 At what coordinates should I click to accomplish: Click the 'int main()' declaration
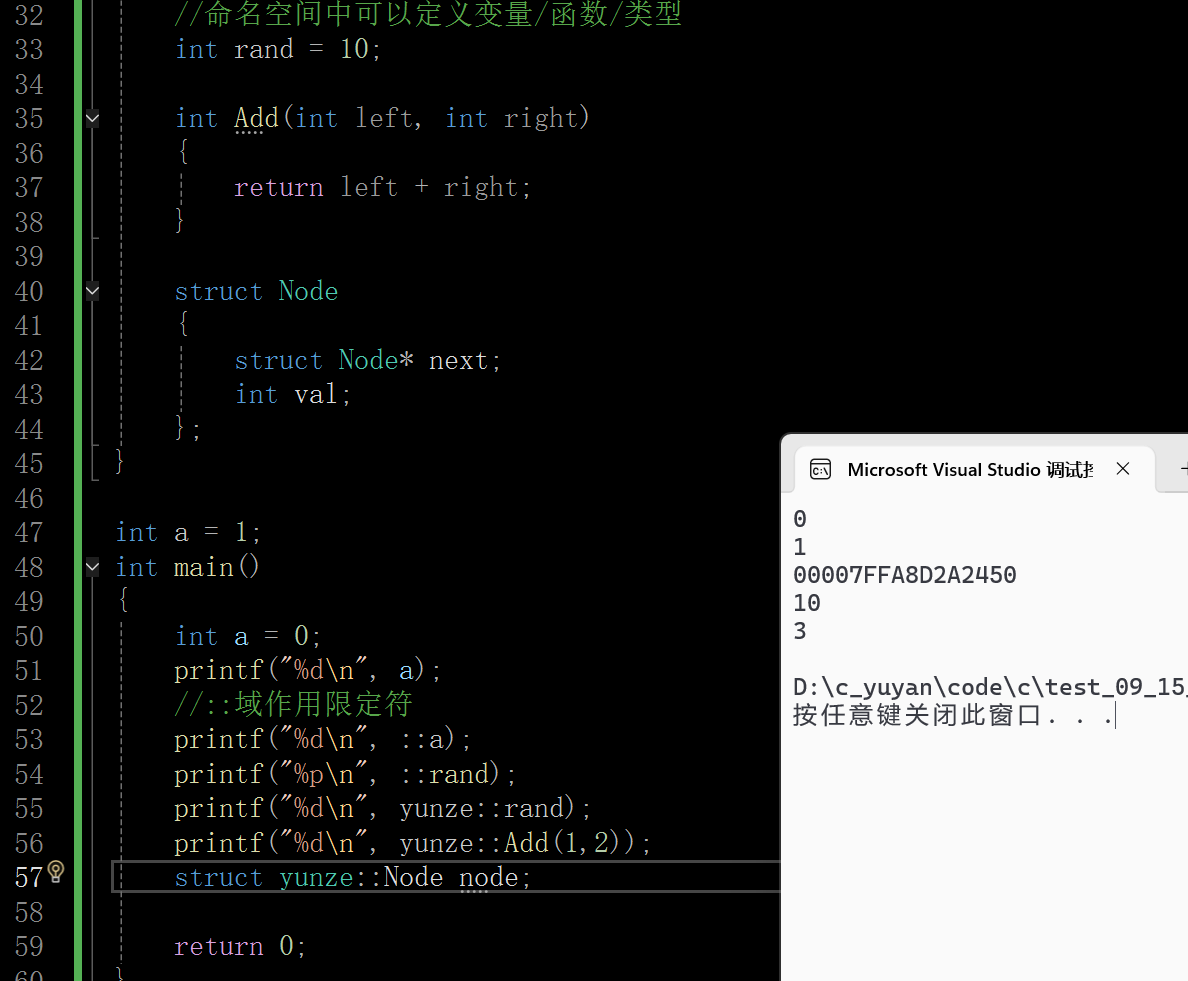click(187, 567)
